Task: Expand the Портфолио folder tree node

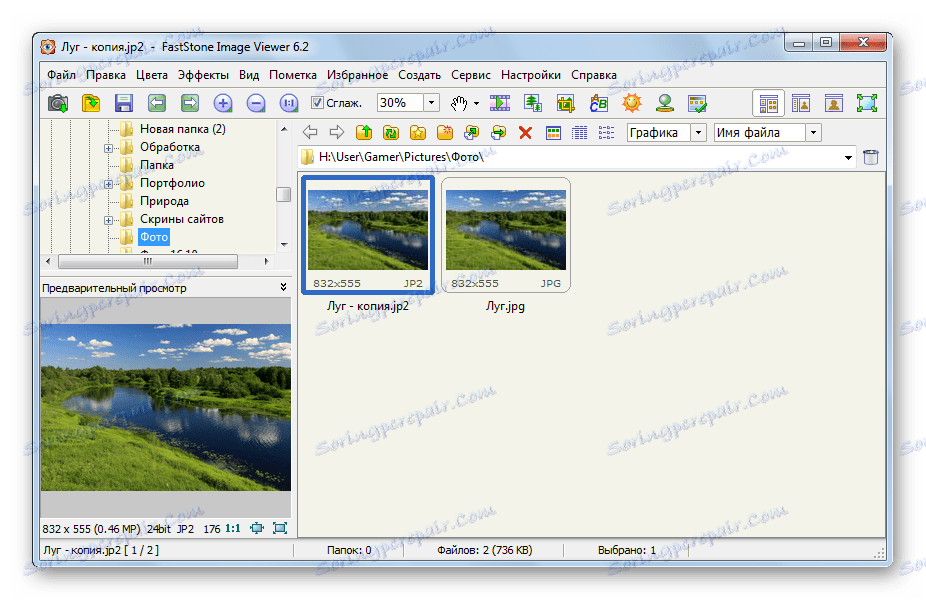Action: click(109, 184)
